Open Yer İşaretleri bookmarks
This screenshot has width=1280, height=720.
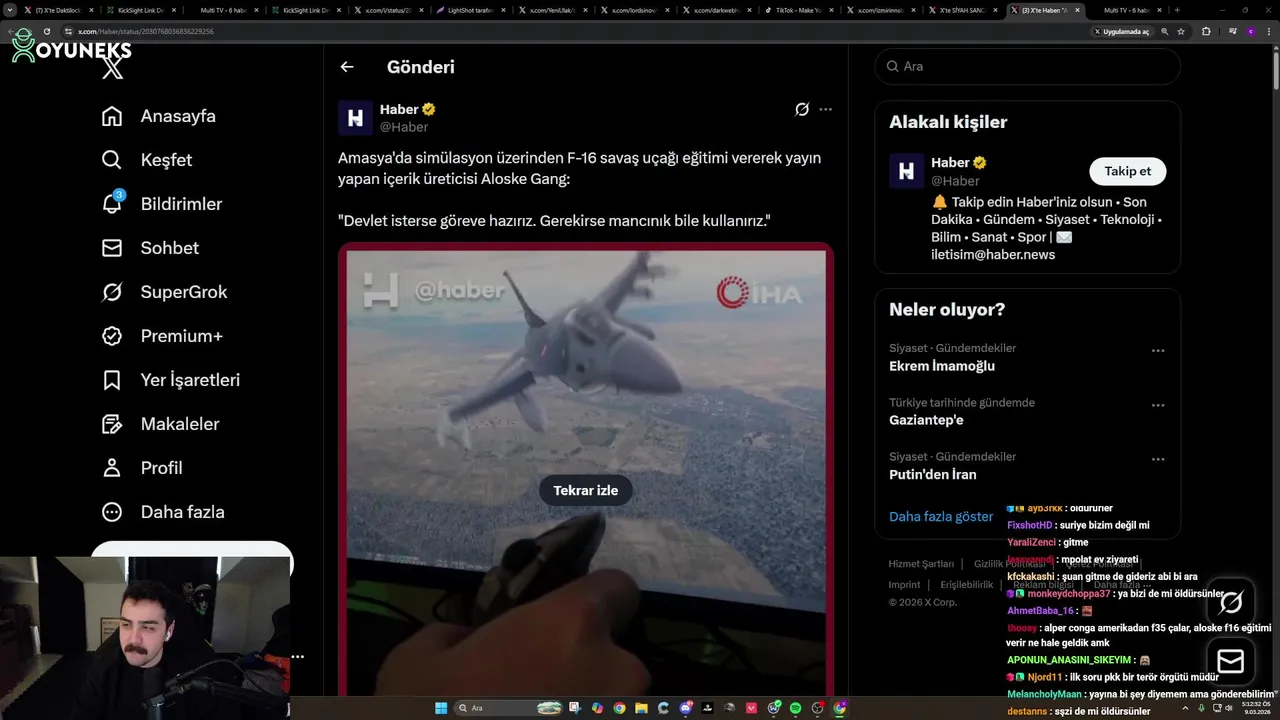(170, 380)
